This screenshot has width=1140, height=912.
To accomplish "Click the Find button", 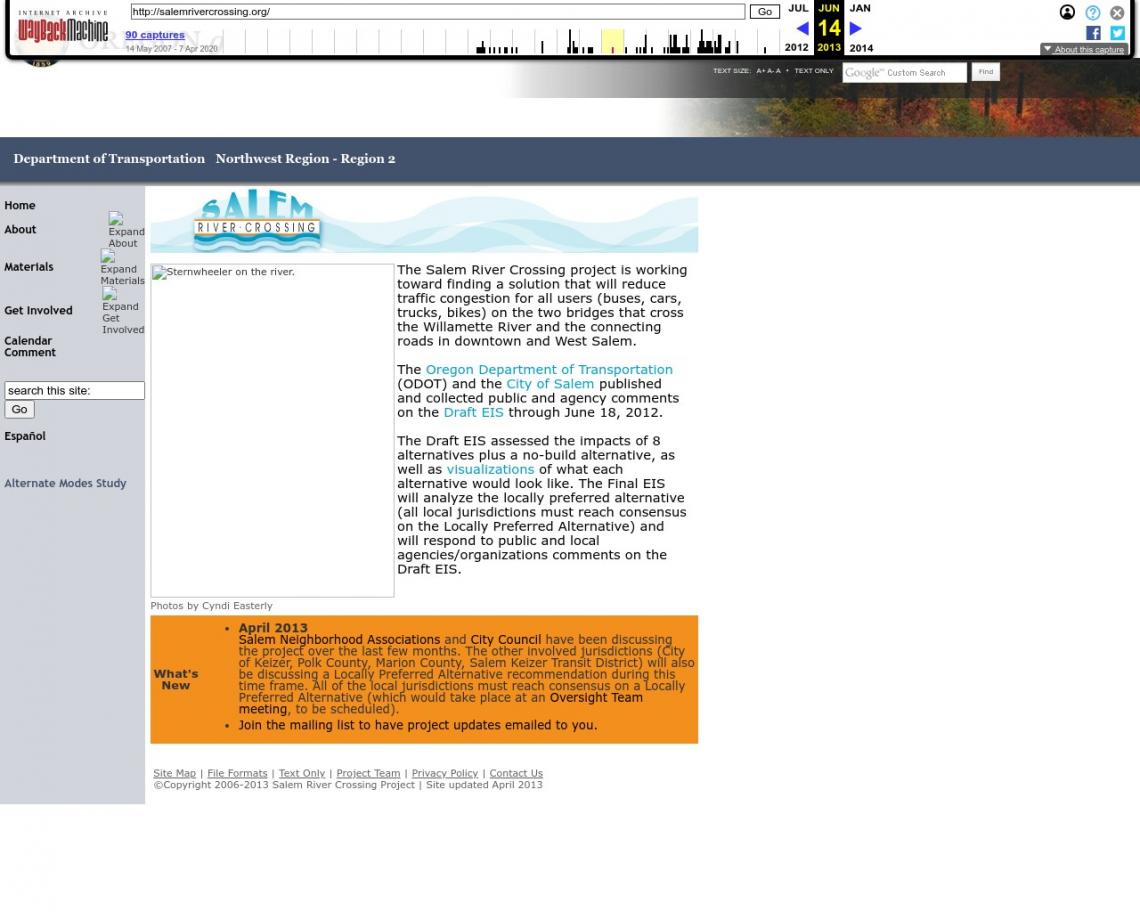I will click(x=985, y=72).
